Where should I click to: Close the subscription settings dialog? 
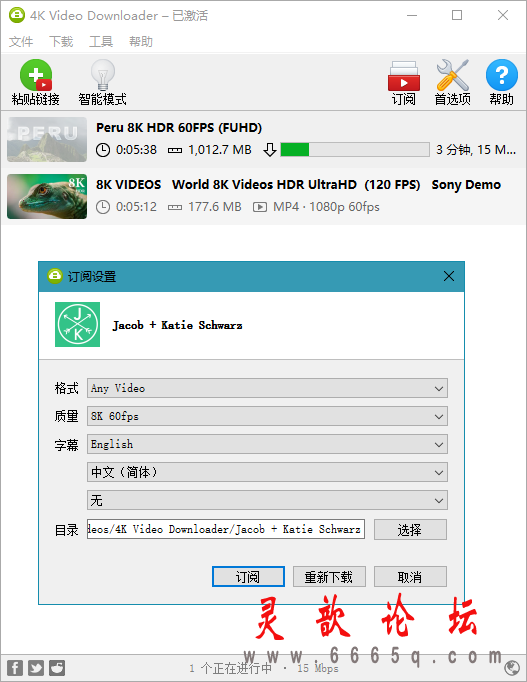coord(449,276)
